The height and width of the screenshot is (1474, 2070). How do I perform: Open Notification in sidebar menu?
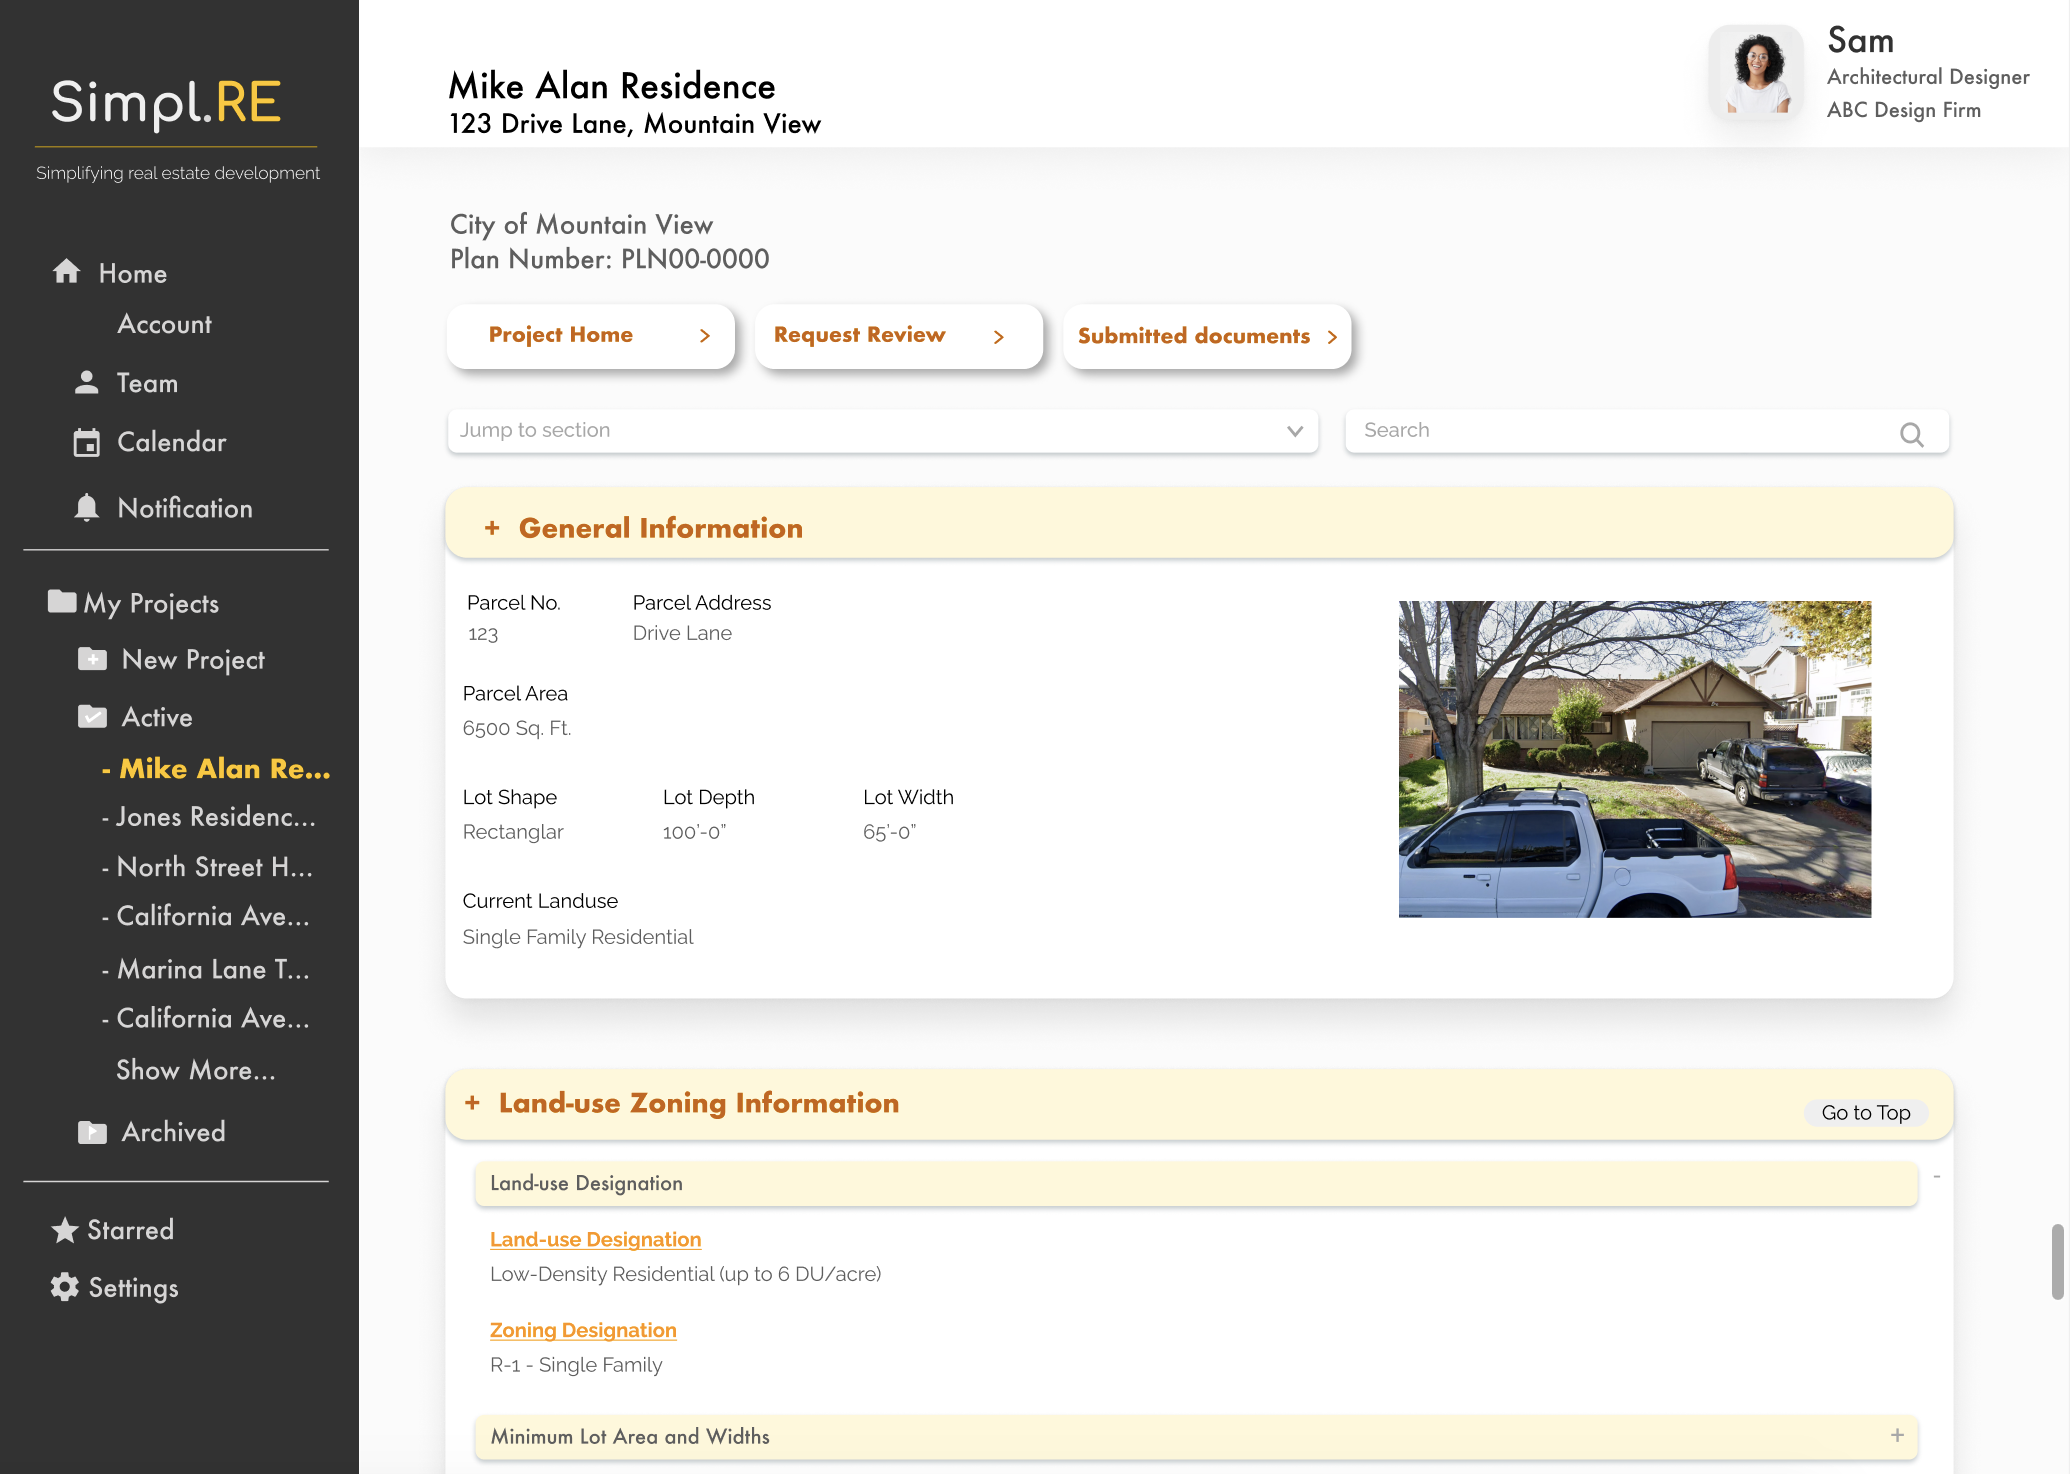(x=185, y=508)
